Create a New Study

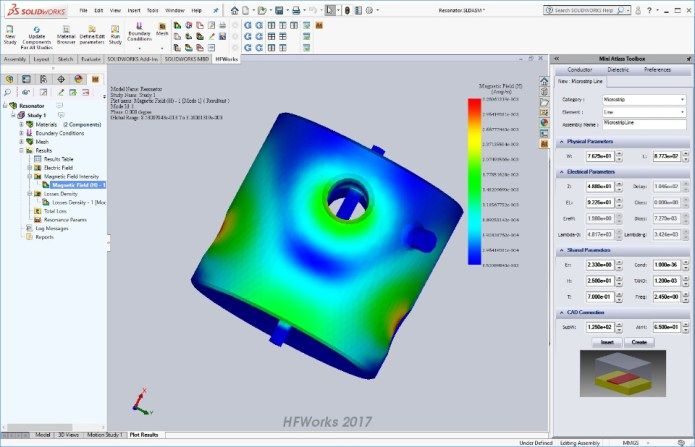[x=10, y=35]
